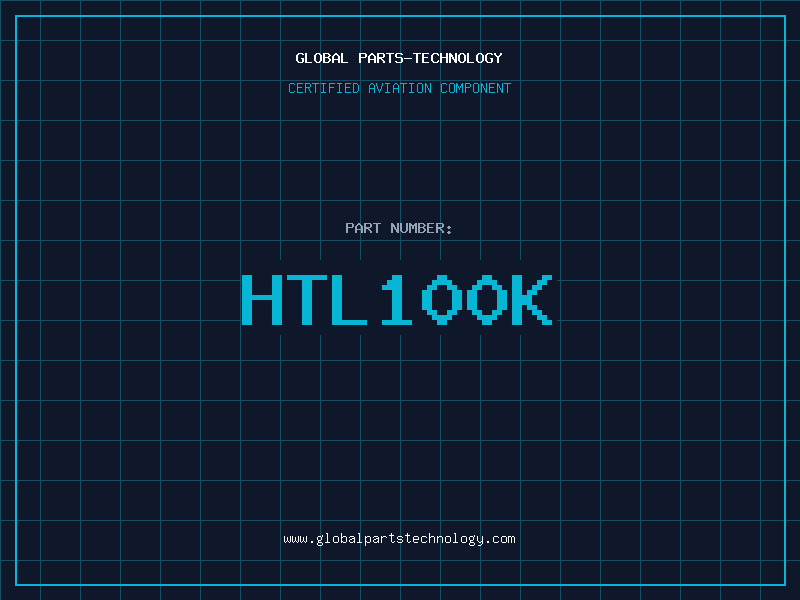Click the letter K ending the part number
Viewport: 800px width, 600px height.
(x=530, y=300)
